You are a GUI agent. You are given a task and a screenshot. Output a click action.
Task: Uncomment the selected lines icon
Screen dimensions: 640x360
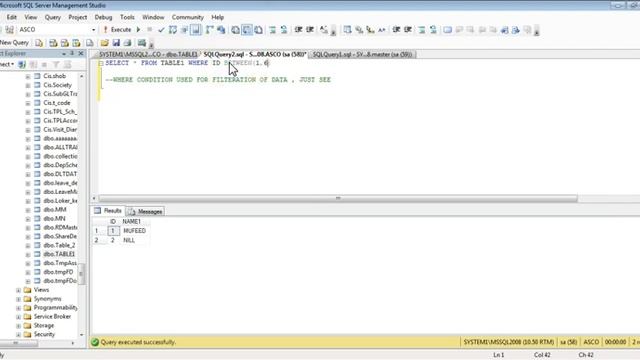(284, 29)
